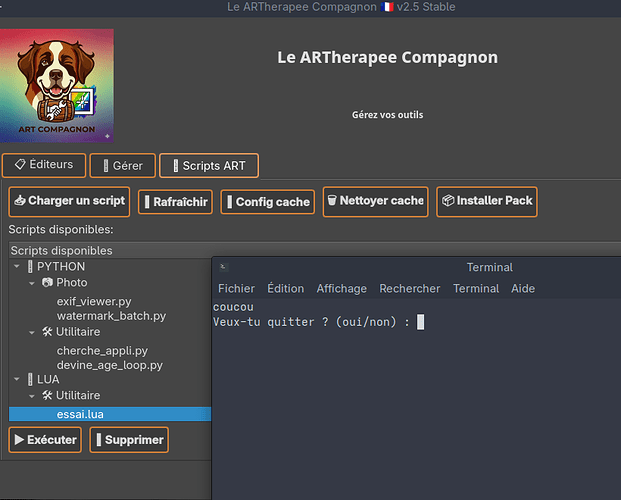Collapse the Photo folder under PYTHON
The width and height of the screenshot is (621, 500).
point(32,283)
